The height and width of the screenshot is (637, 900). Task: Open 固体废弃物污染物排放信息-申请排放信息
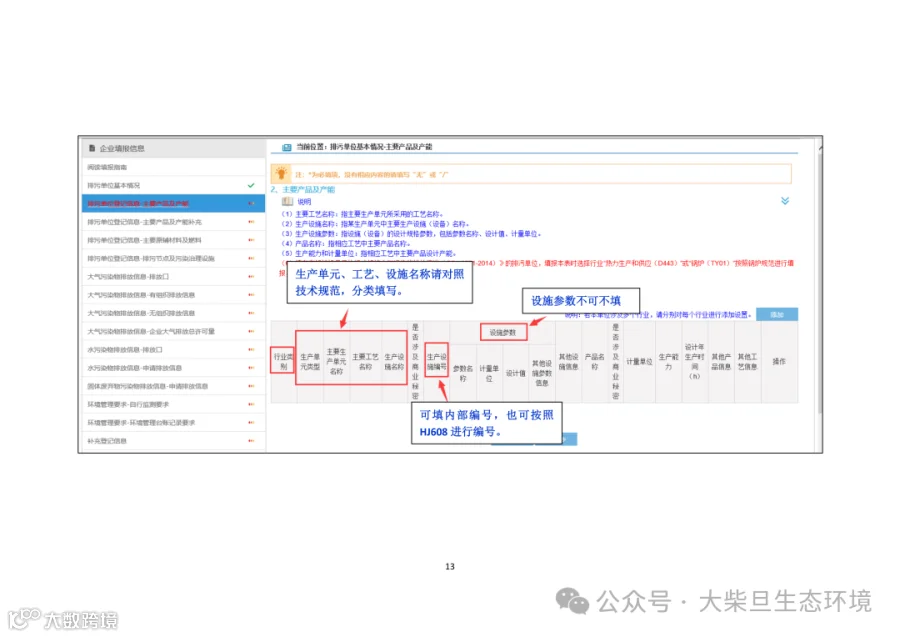tap(174, 386)
